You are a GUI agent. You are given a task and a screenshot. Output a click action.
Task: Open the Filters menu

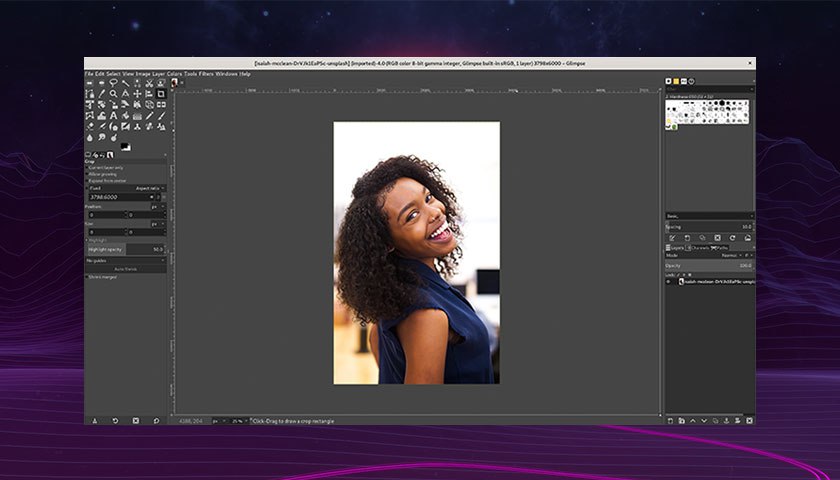tap(206, 74)
